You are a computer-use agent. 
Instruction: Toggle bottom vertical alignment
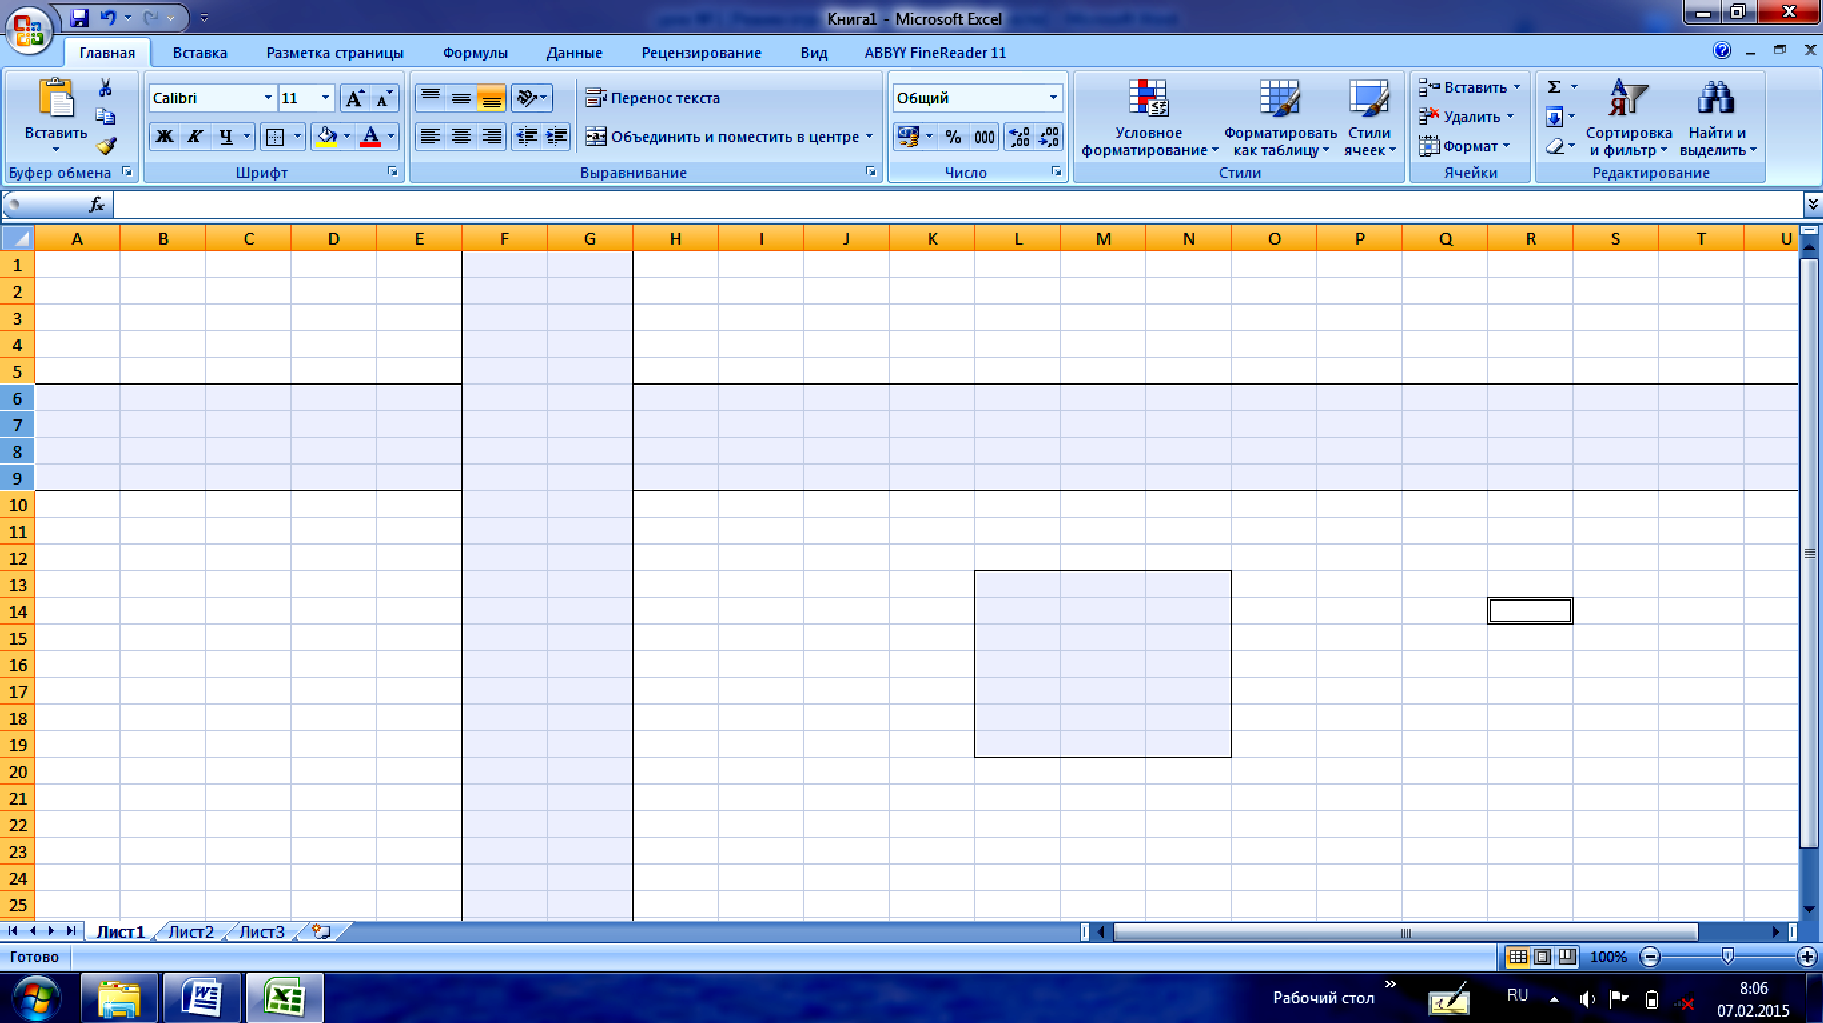[x=491, y=97]
